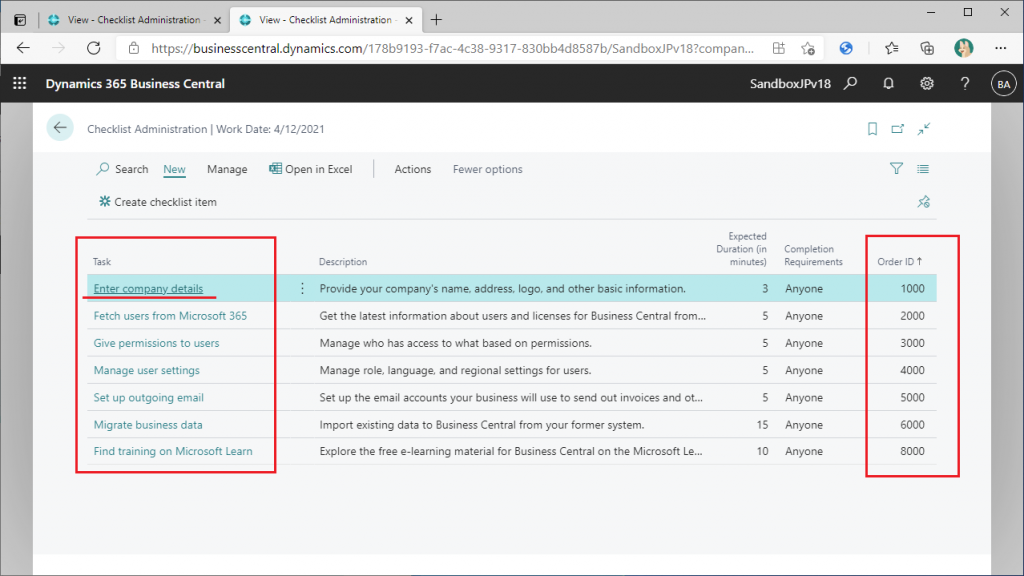This screenshot has height=576, width=1024.
Task: Pin the action bar with the pin icon
Action: (x=923, y=202)
